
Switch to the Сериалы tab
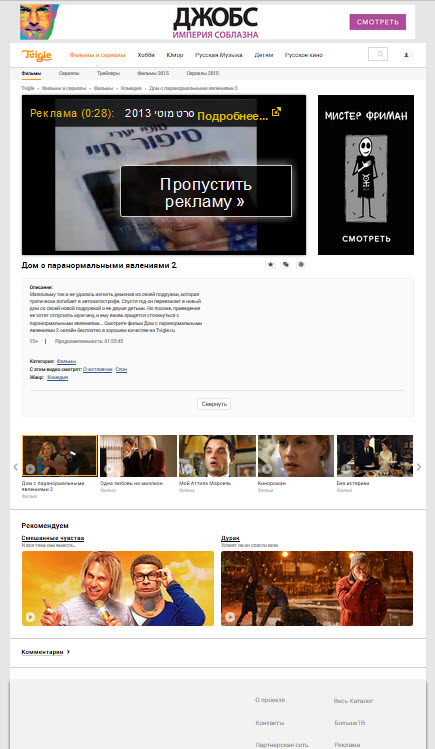click(x=69, y=74)
